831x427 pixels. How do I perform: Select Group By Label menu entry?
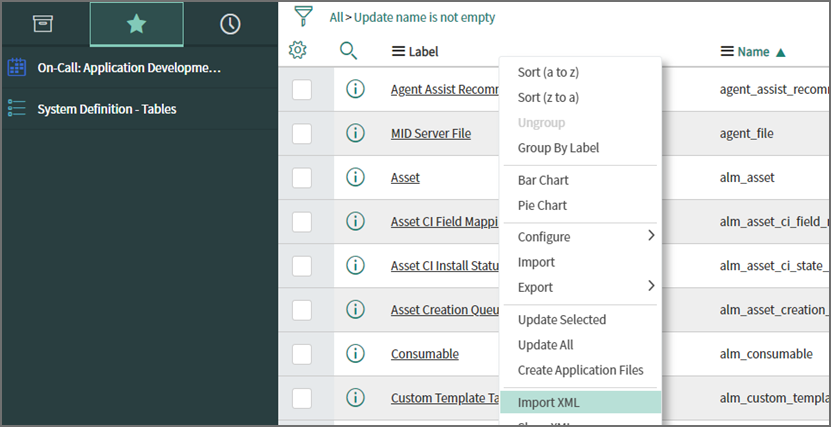558,148
